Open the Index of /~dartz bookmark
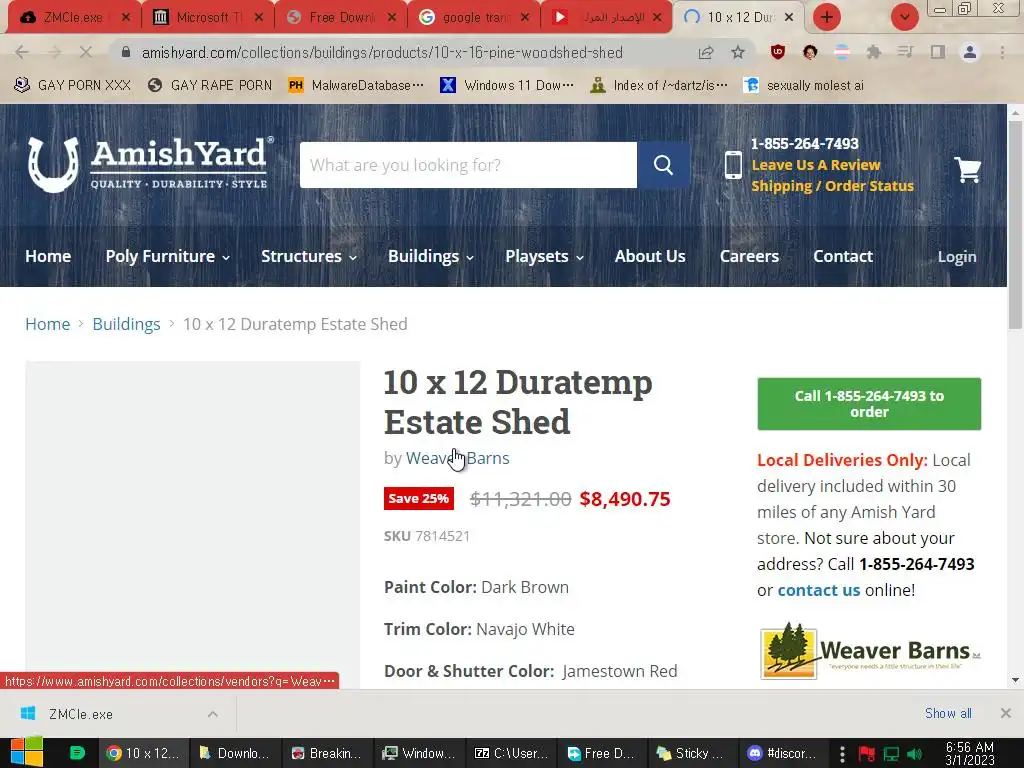This screenshot has width=1024, height=768. pyautogui.click(x=659, y=86)
